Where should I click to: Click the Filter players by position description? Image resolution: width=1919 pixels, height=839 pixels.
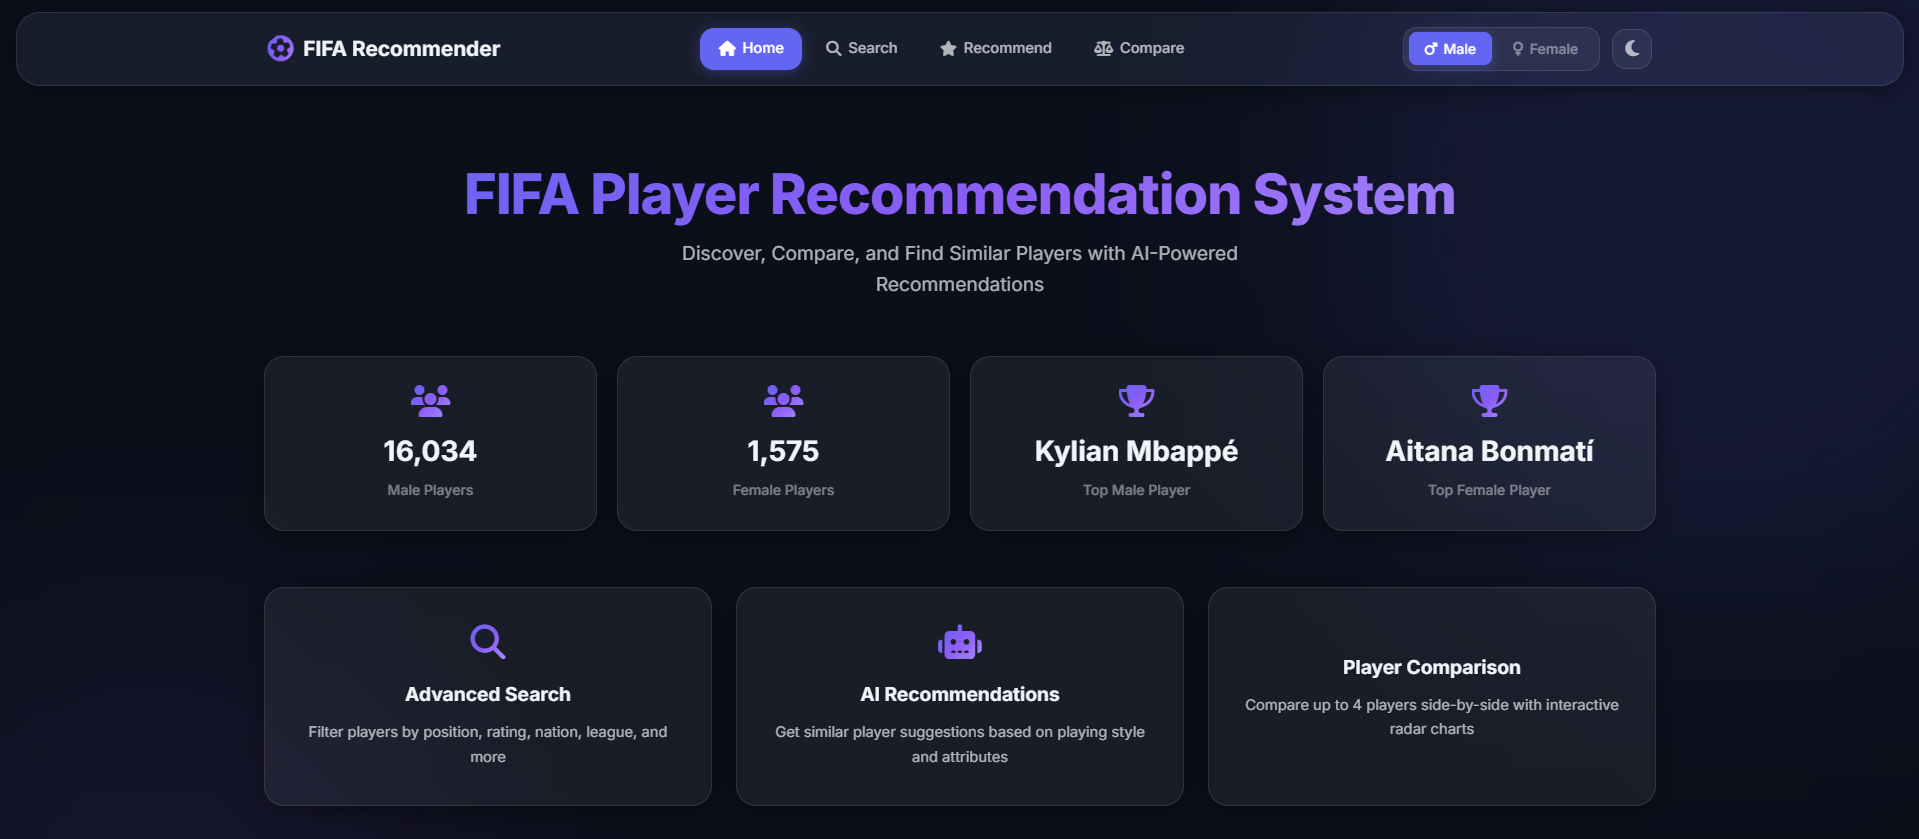[x=488, y=744]
